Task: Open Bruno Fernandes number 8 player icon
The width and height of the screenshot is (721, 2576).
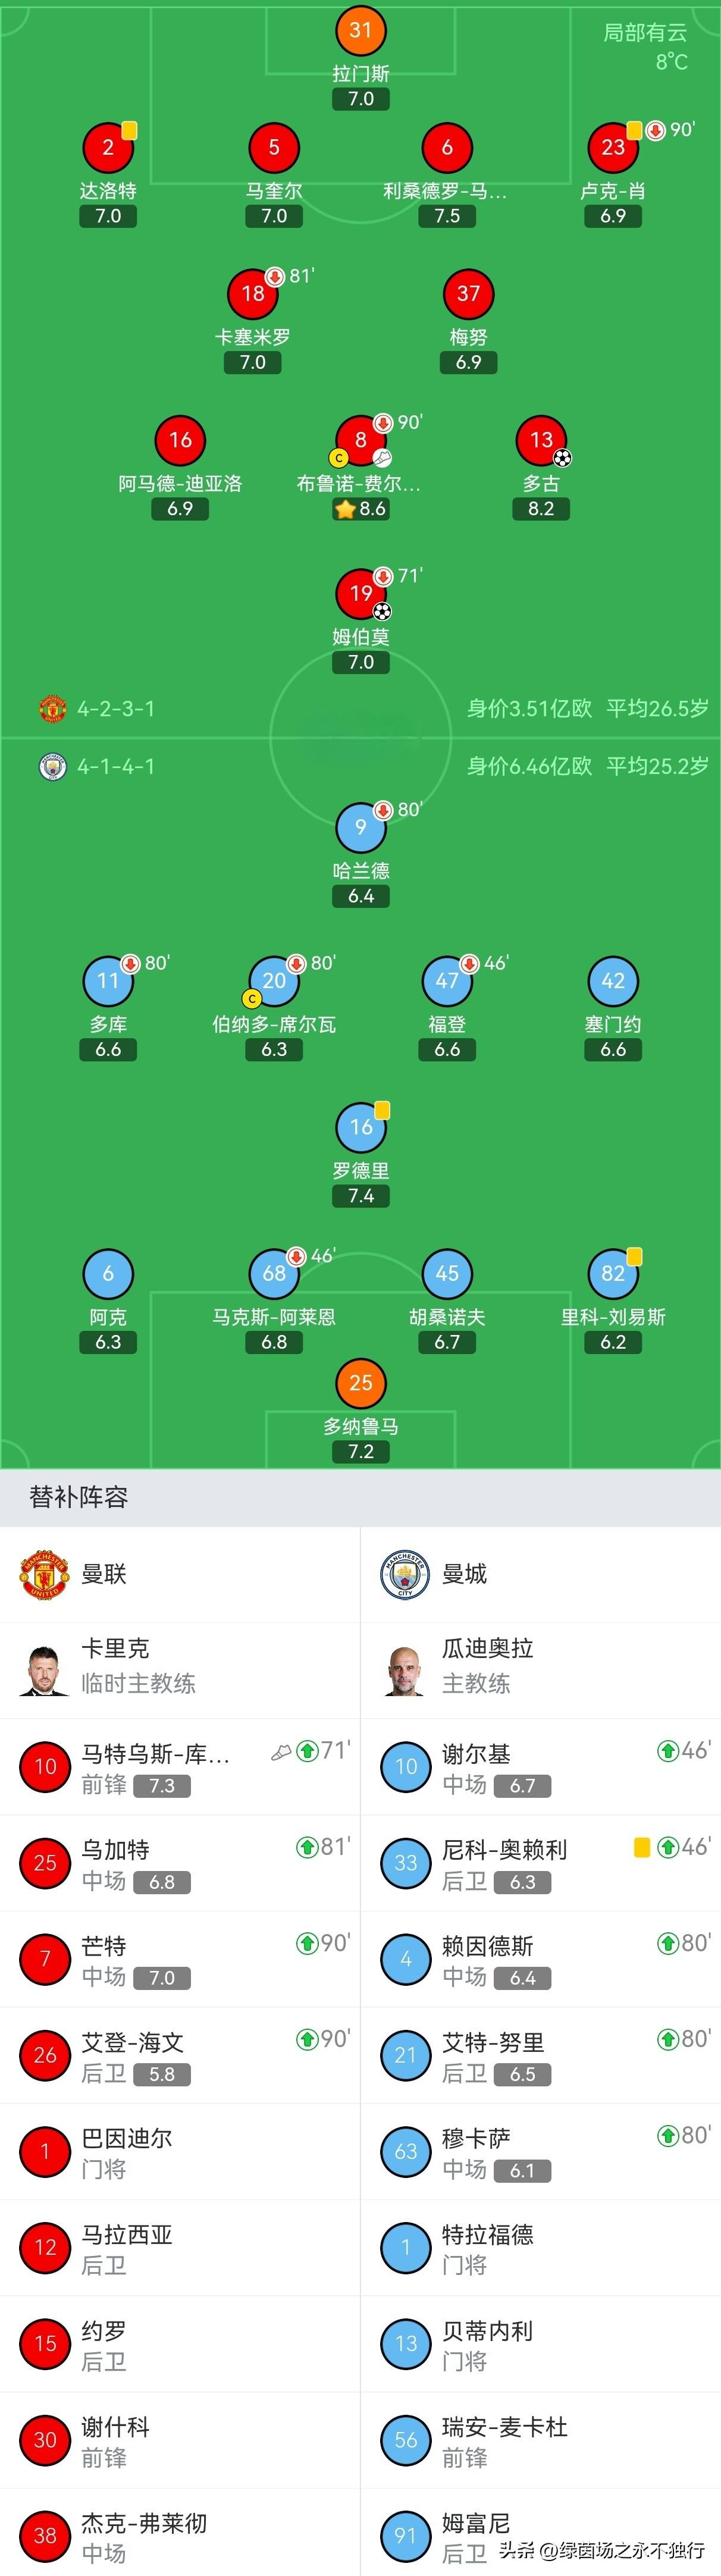Action: 361,440
